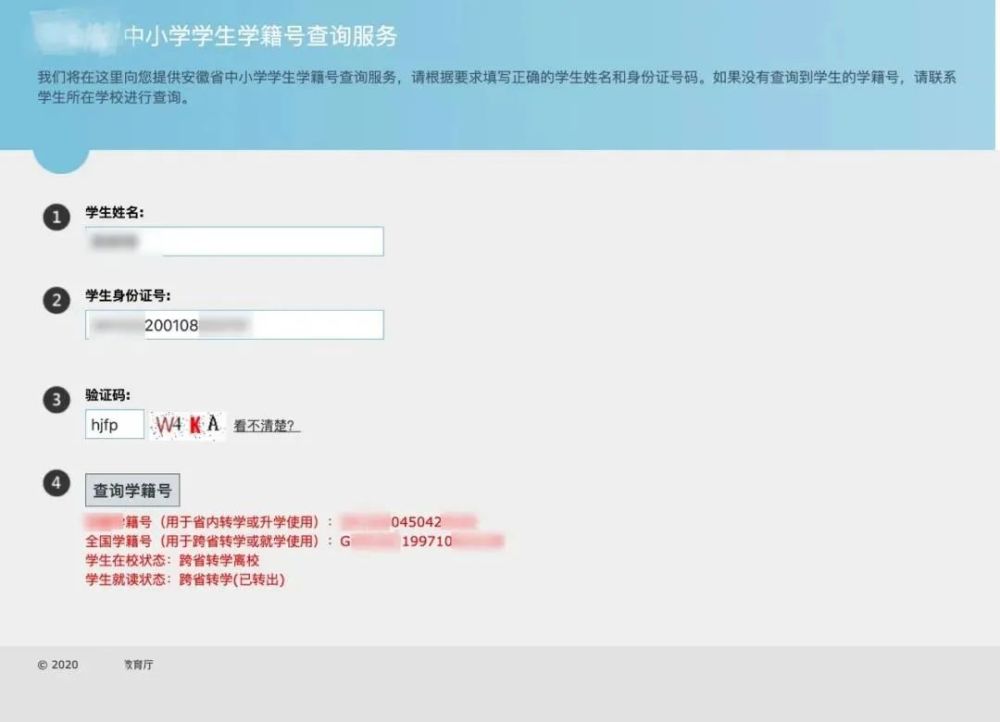Click the 看不清楚? refresh captcha link

266,425
